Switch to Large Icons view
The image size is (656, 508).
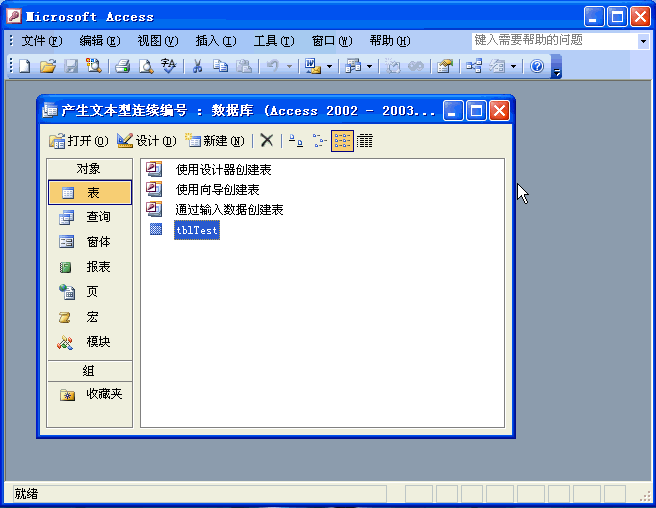click(296, 141)
